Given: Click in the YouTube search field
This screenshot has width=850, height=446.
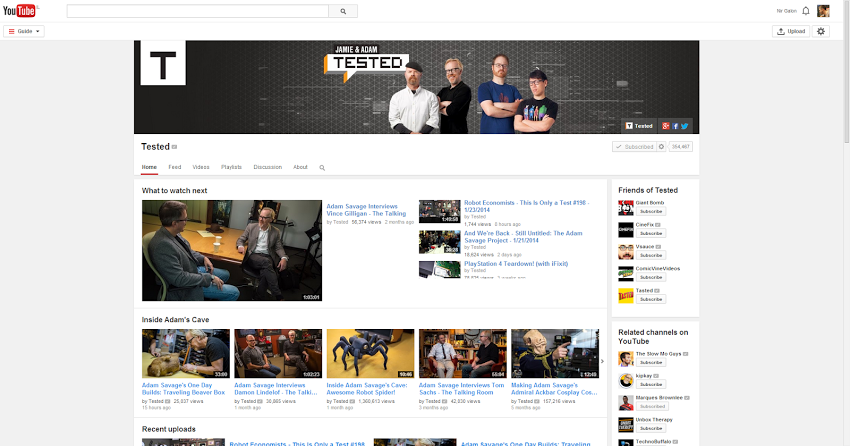Looking at the screenshot, I should pos(198,11).
